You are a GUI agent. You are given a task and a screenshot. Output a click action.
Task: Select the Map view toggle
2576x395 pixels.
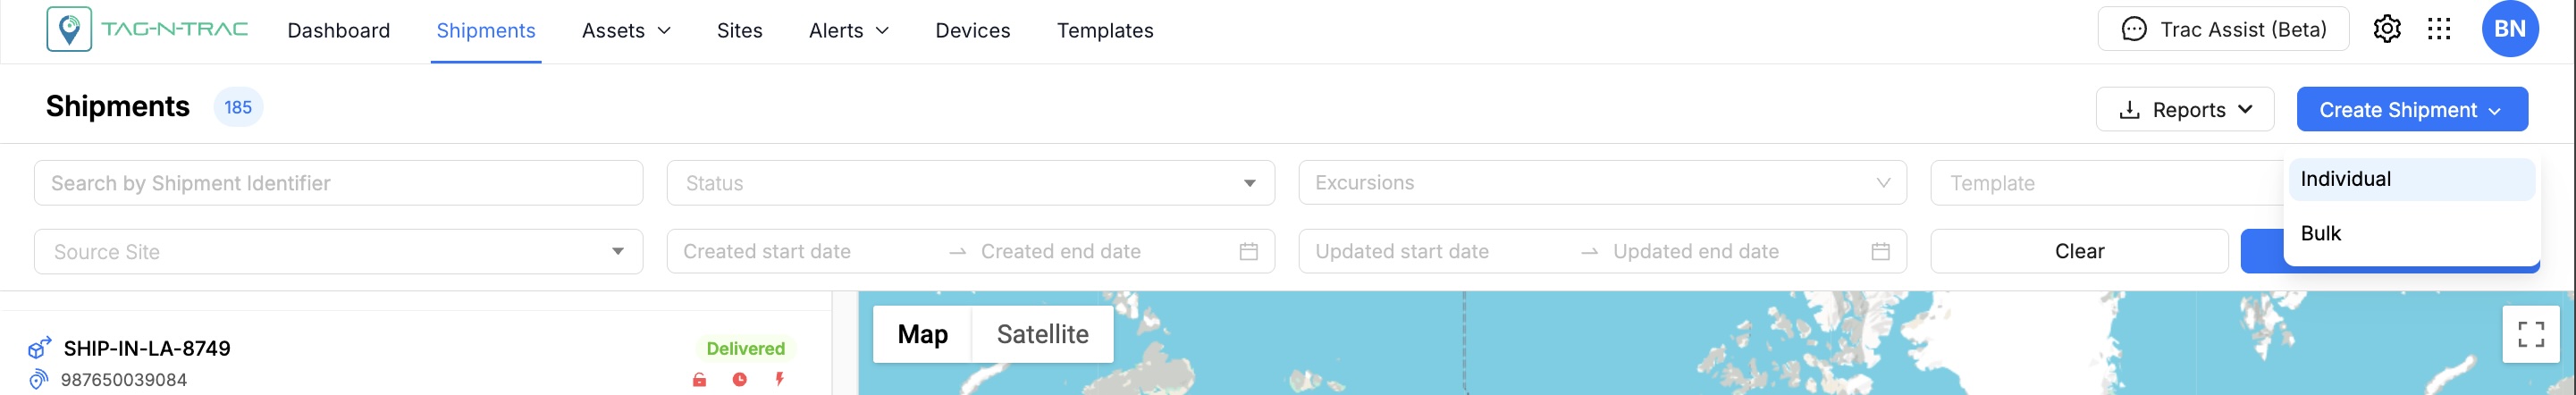click(x=922, y=334)
